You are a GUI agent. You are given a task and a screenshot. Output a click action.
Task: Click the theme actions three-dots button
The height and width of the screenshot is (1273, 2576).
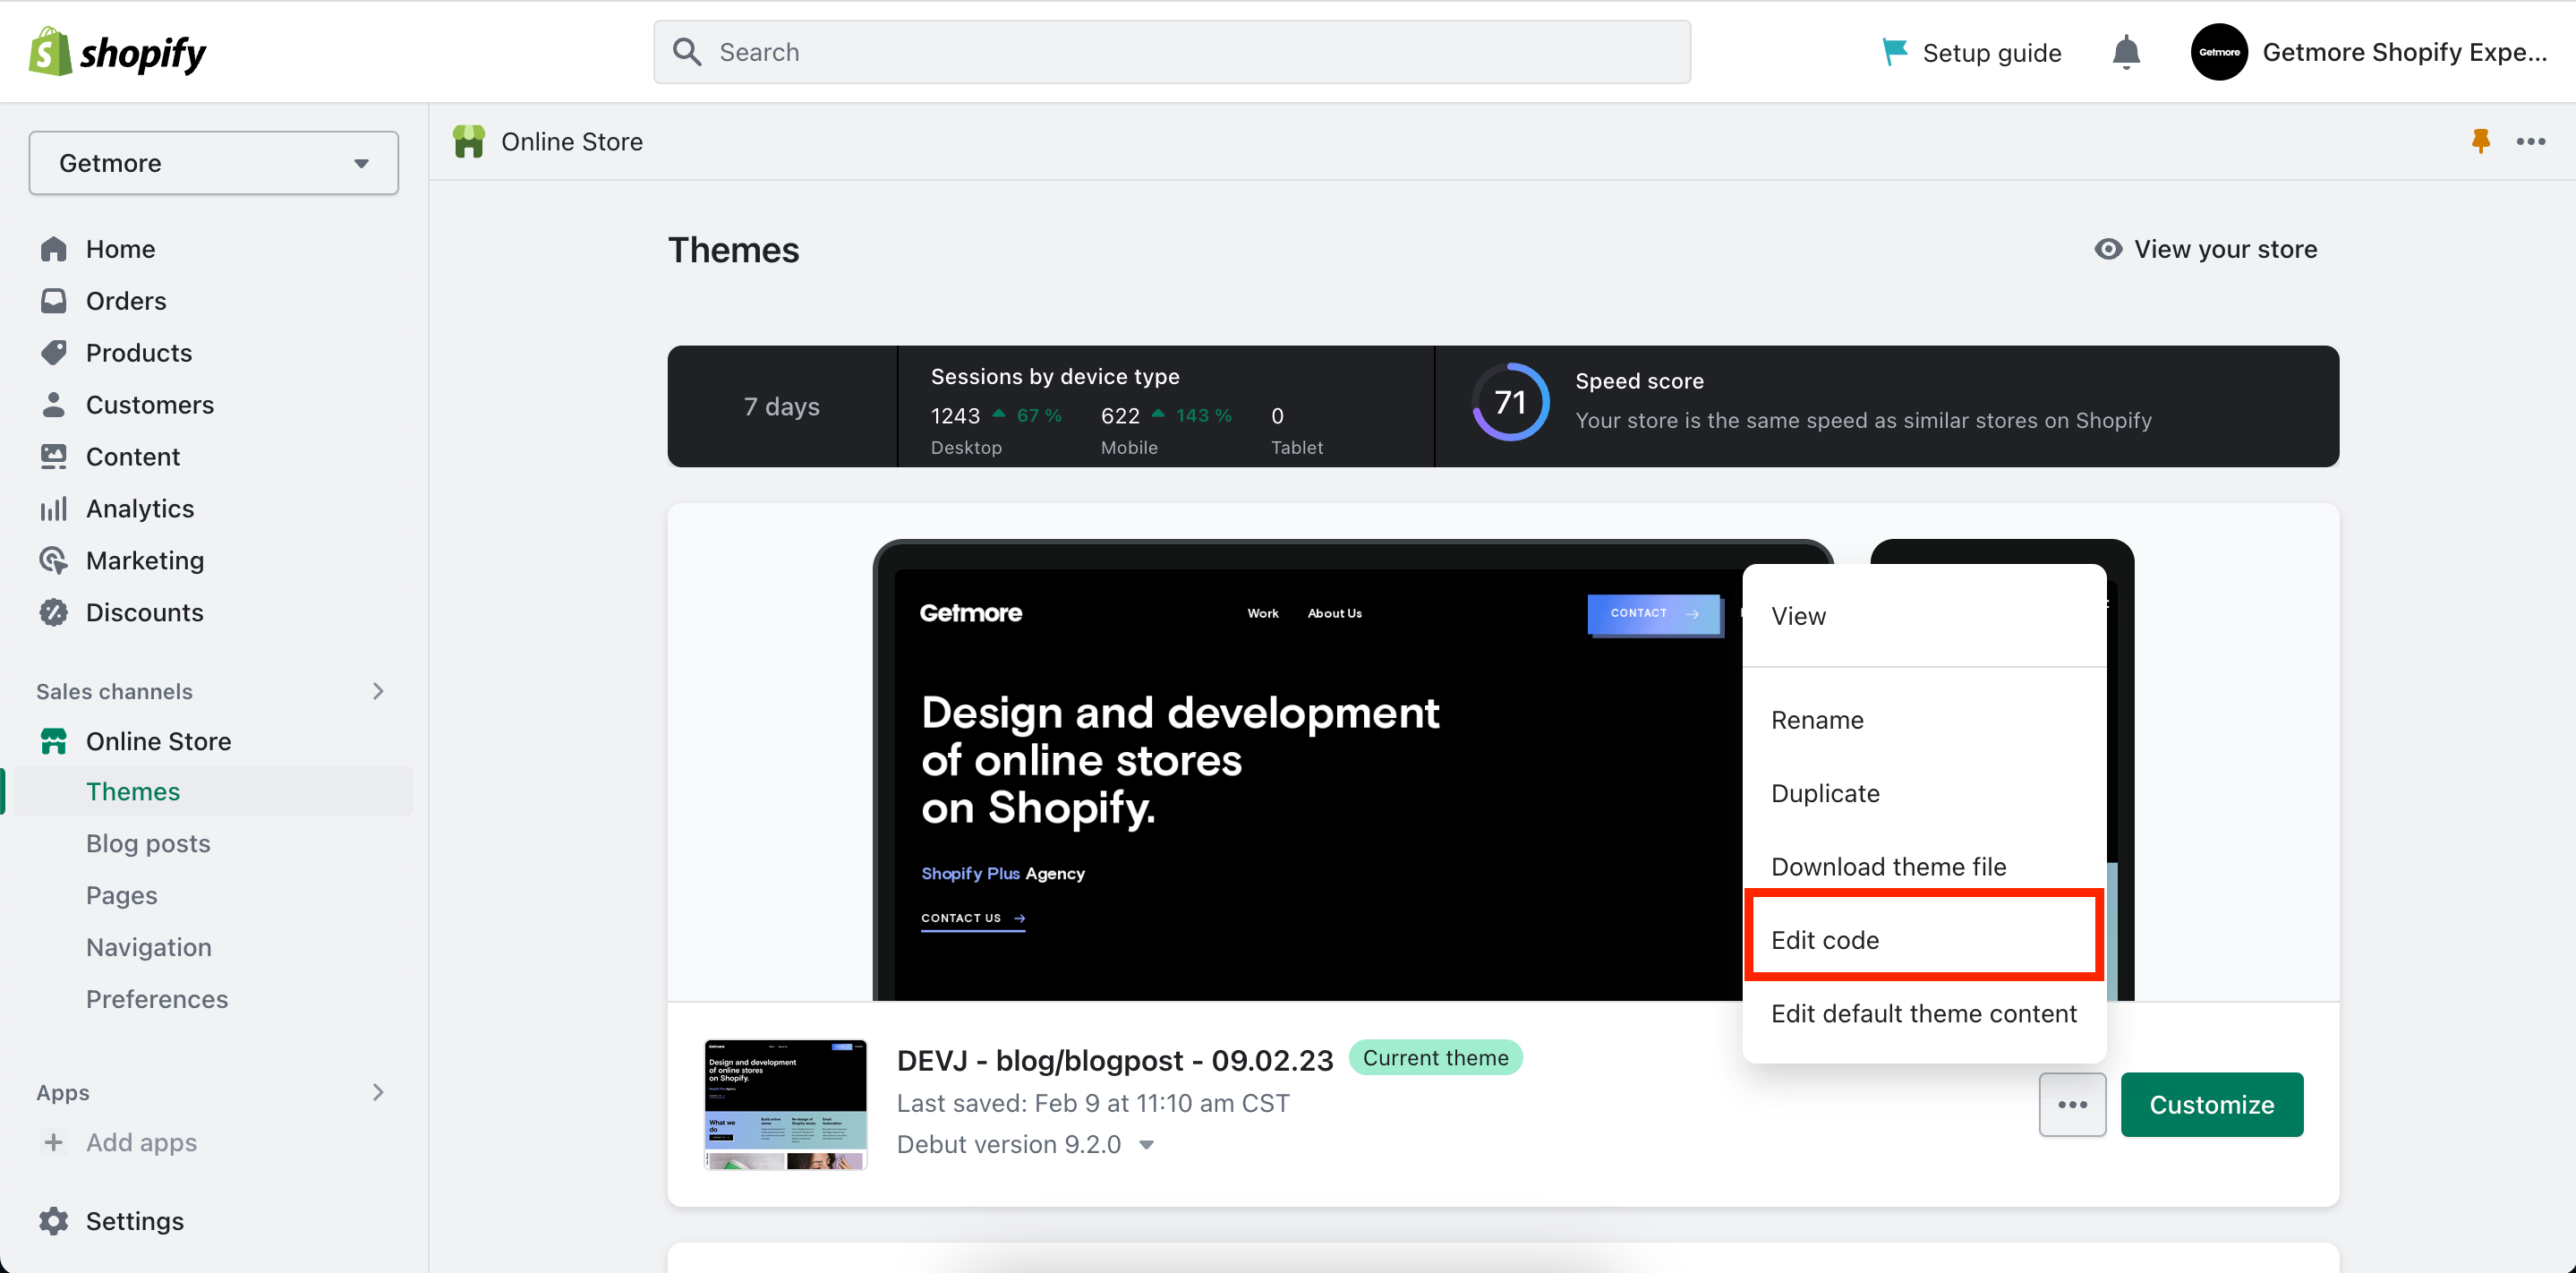tap(2072, 1105)
